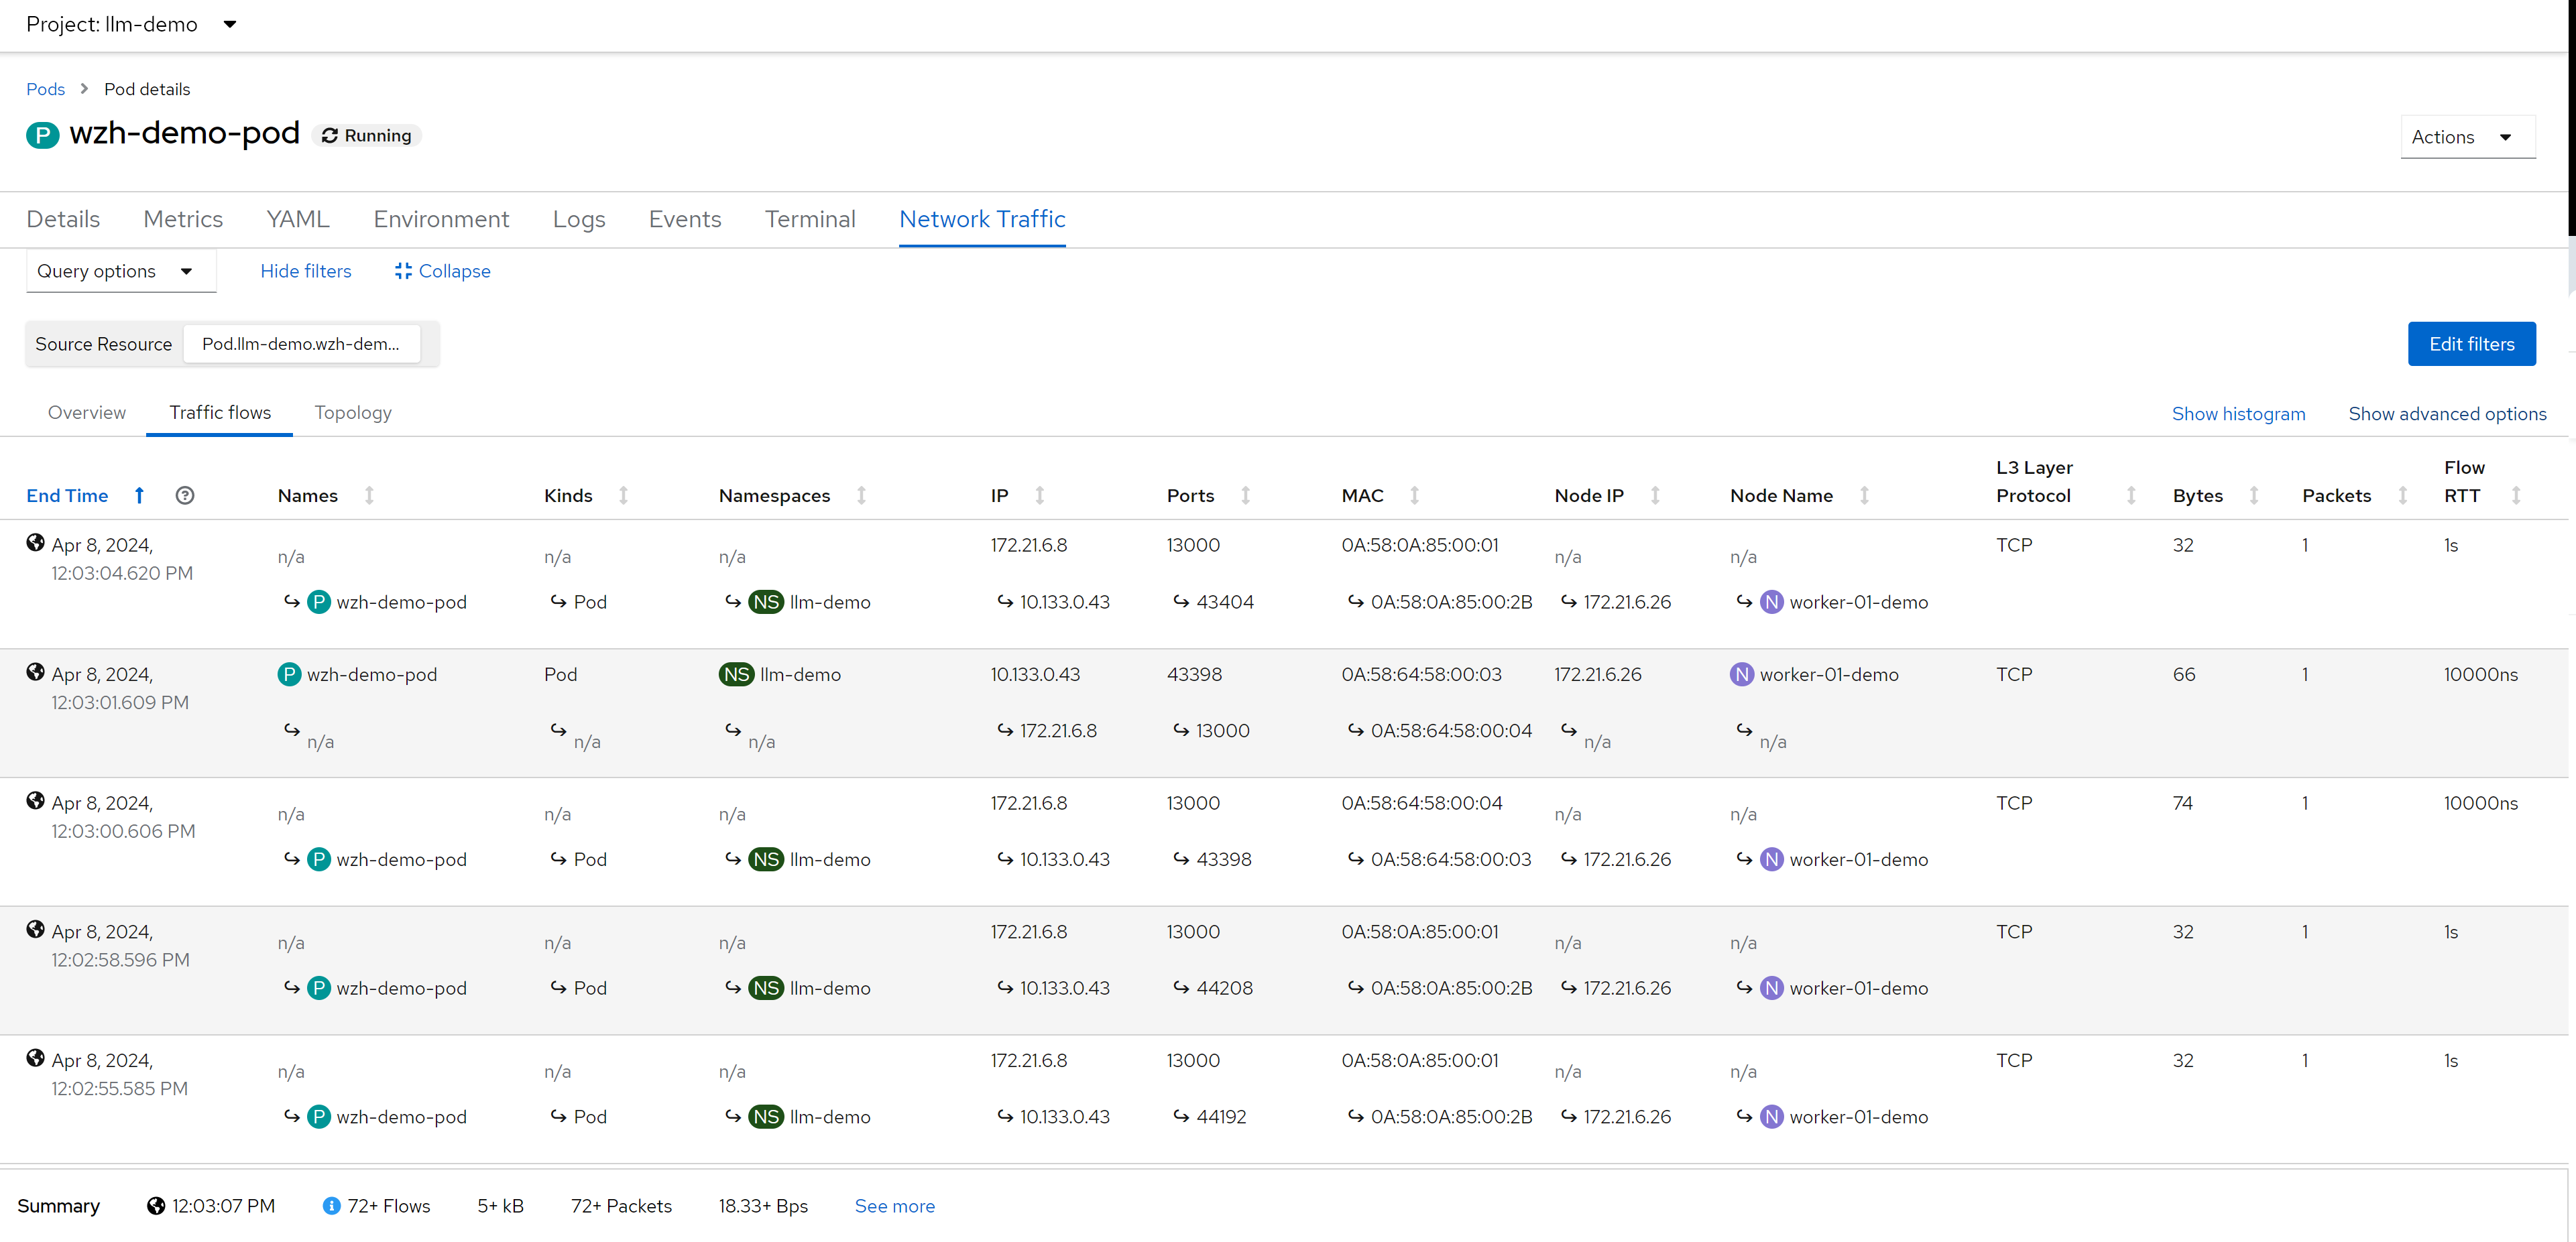Open the Query options dropdown
Screen dimensions: 2576x1242
[x=115, y=271]
